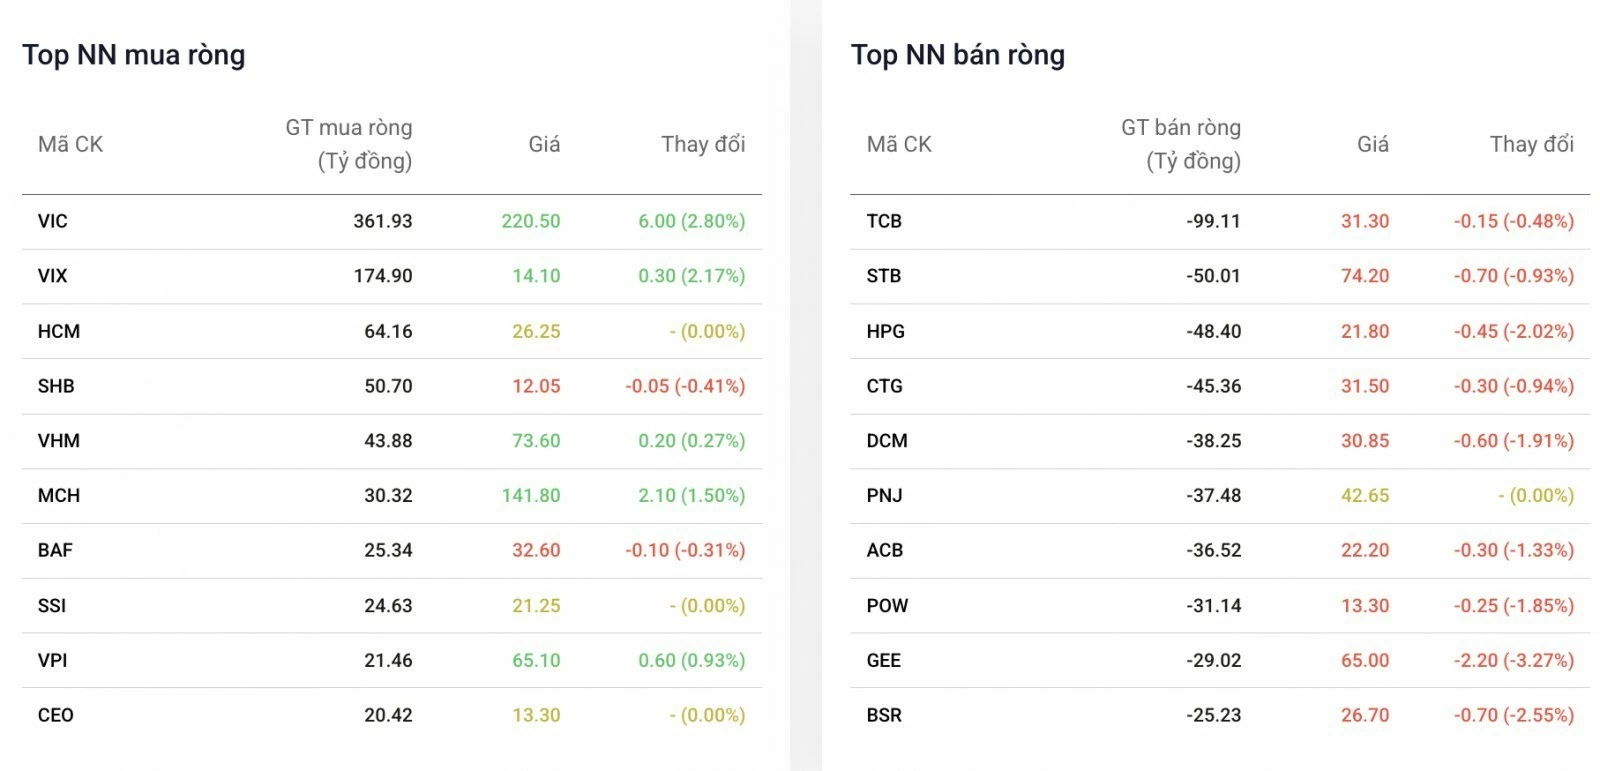Click MCH net buy value 30.32
Screen dimensions: 1600x771
[x=388, y=496]
